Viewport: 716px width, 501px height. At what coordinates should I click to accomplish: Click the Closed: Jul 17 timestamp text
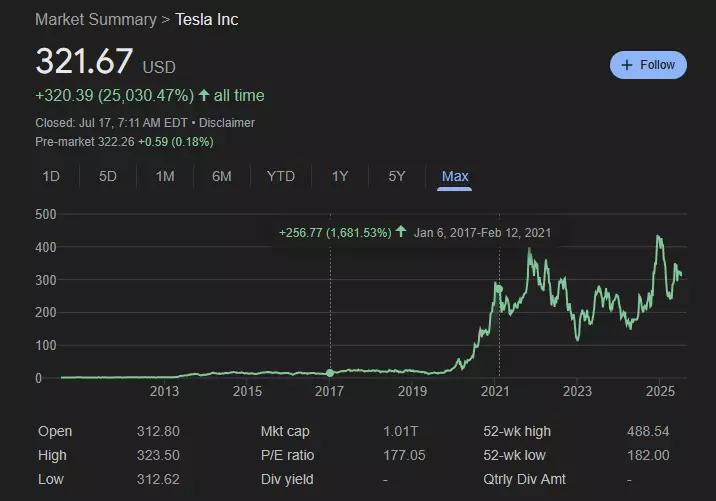click(111, 123)
